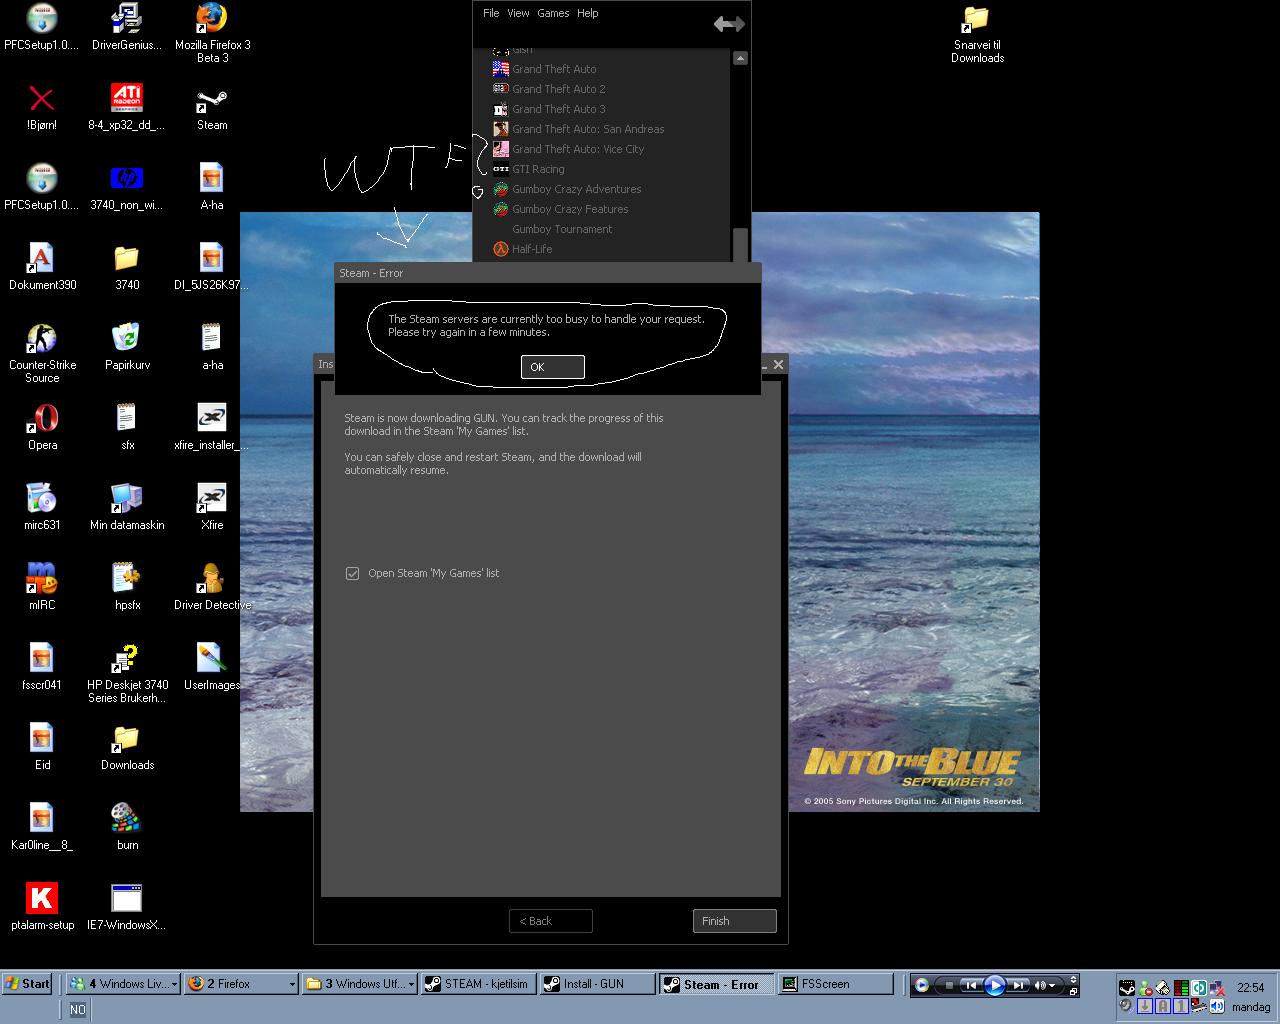Toggle Open Steam 'My Games' list checkbox
The width and height of the screenshot is (1280, 1024).
(x=352, y=573)
